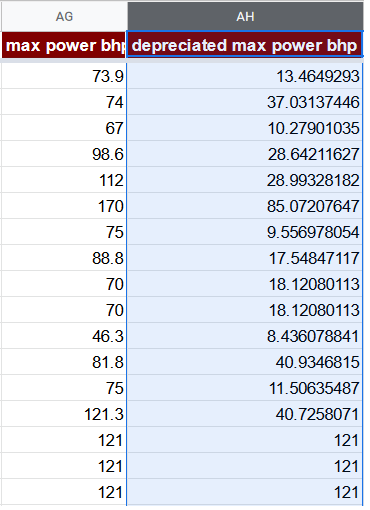Select cell showing 17.54847117
This screenshot has height=510, width=370.
(x=245, y=258)
